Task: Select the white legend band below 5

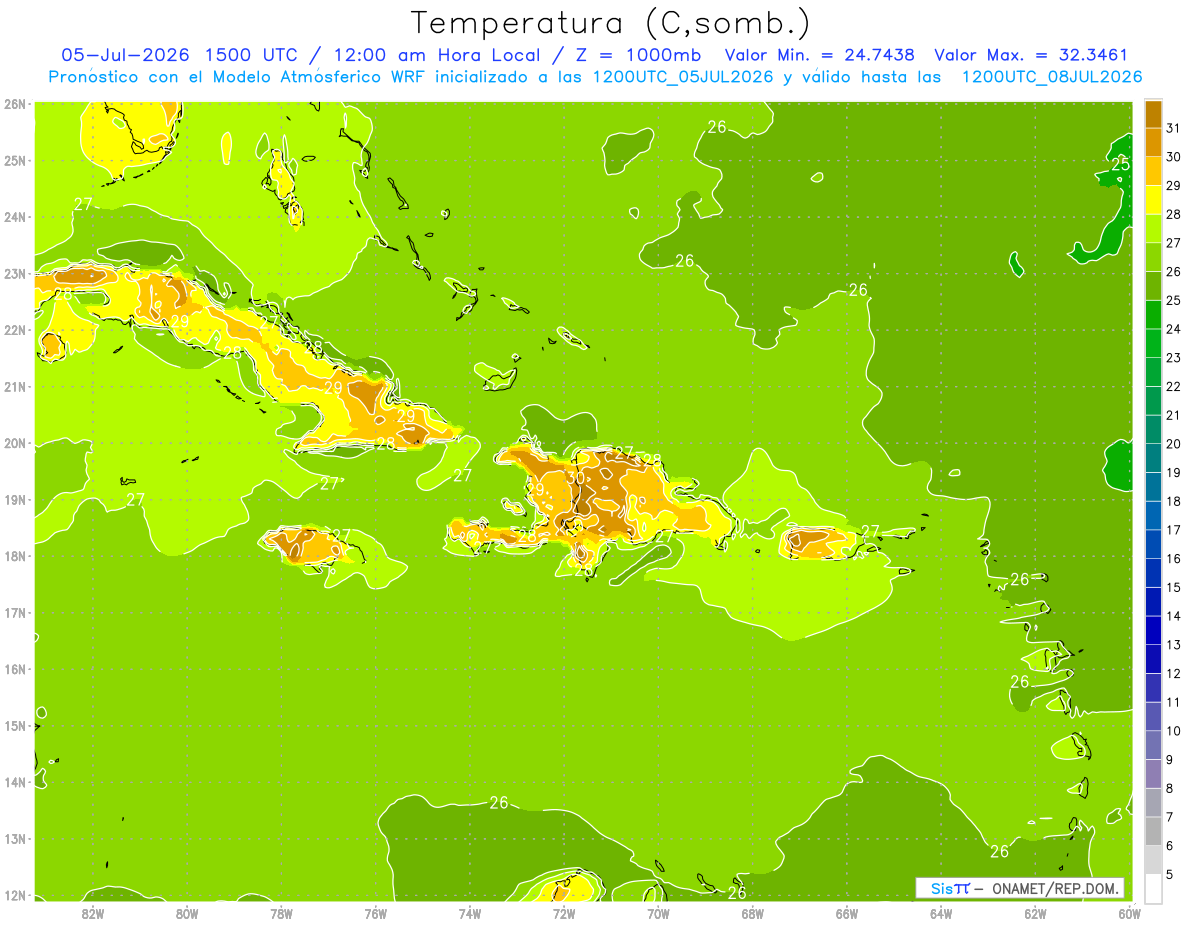Action: [x=1153, y=889]
